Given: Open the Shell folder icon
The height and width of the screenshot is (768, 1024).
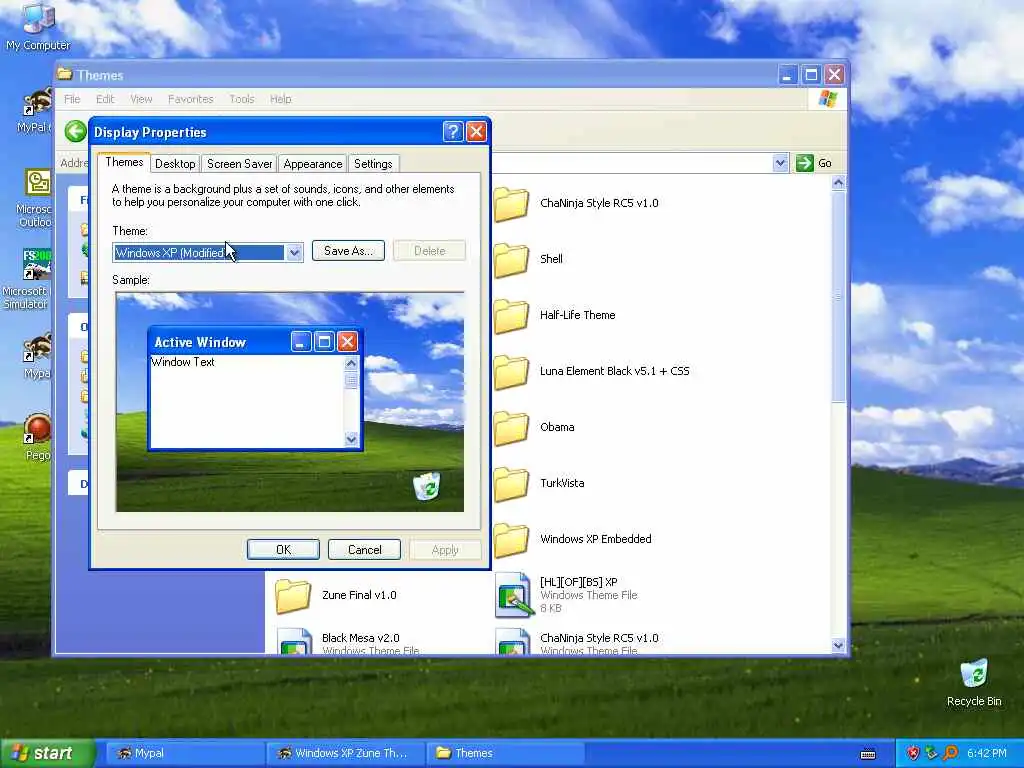Looking at the screenshot, I should tap(511, 260).
